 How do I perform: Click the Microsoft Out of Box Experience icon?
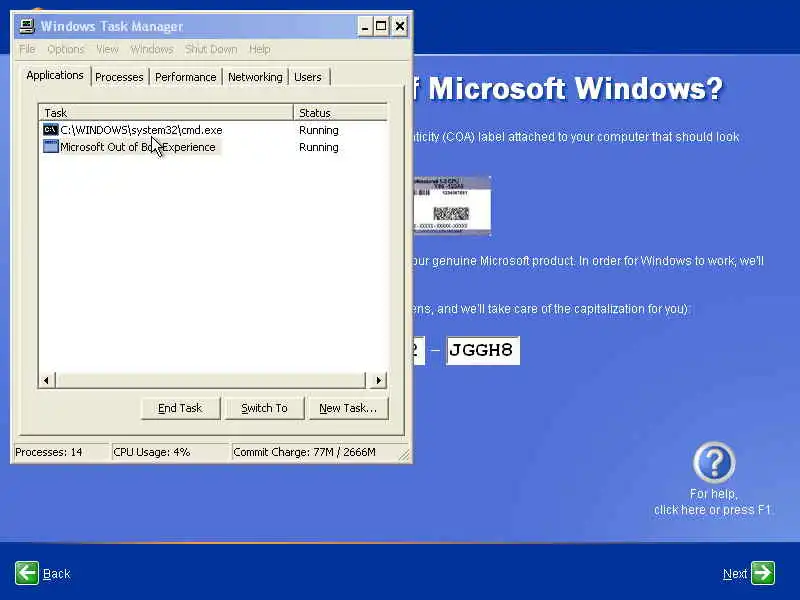51,147
